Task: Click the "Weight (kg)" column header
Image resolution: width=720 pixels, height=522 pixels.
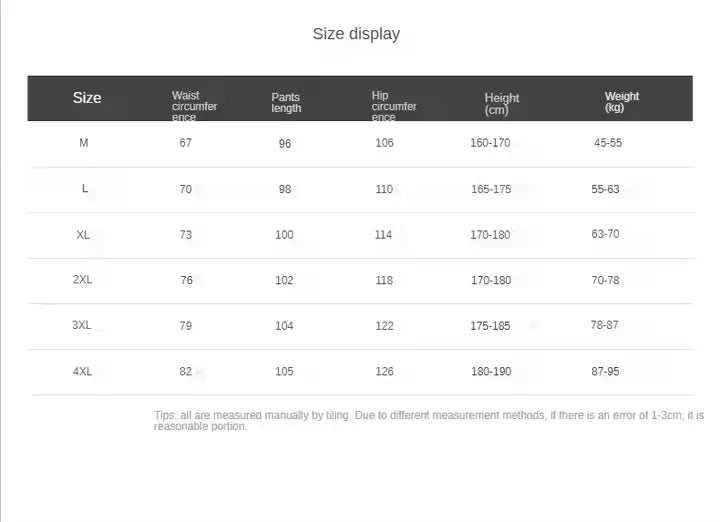Action: [621, 102]
